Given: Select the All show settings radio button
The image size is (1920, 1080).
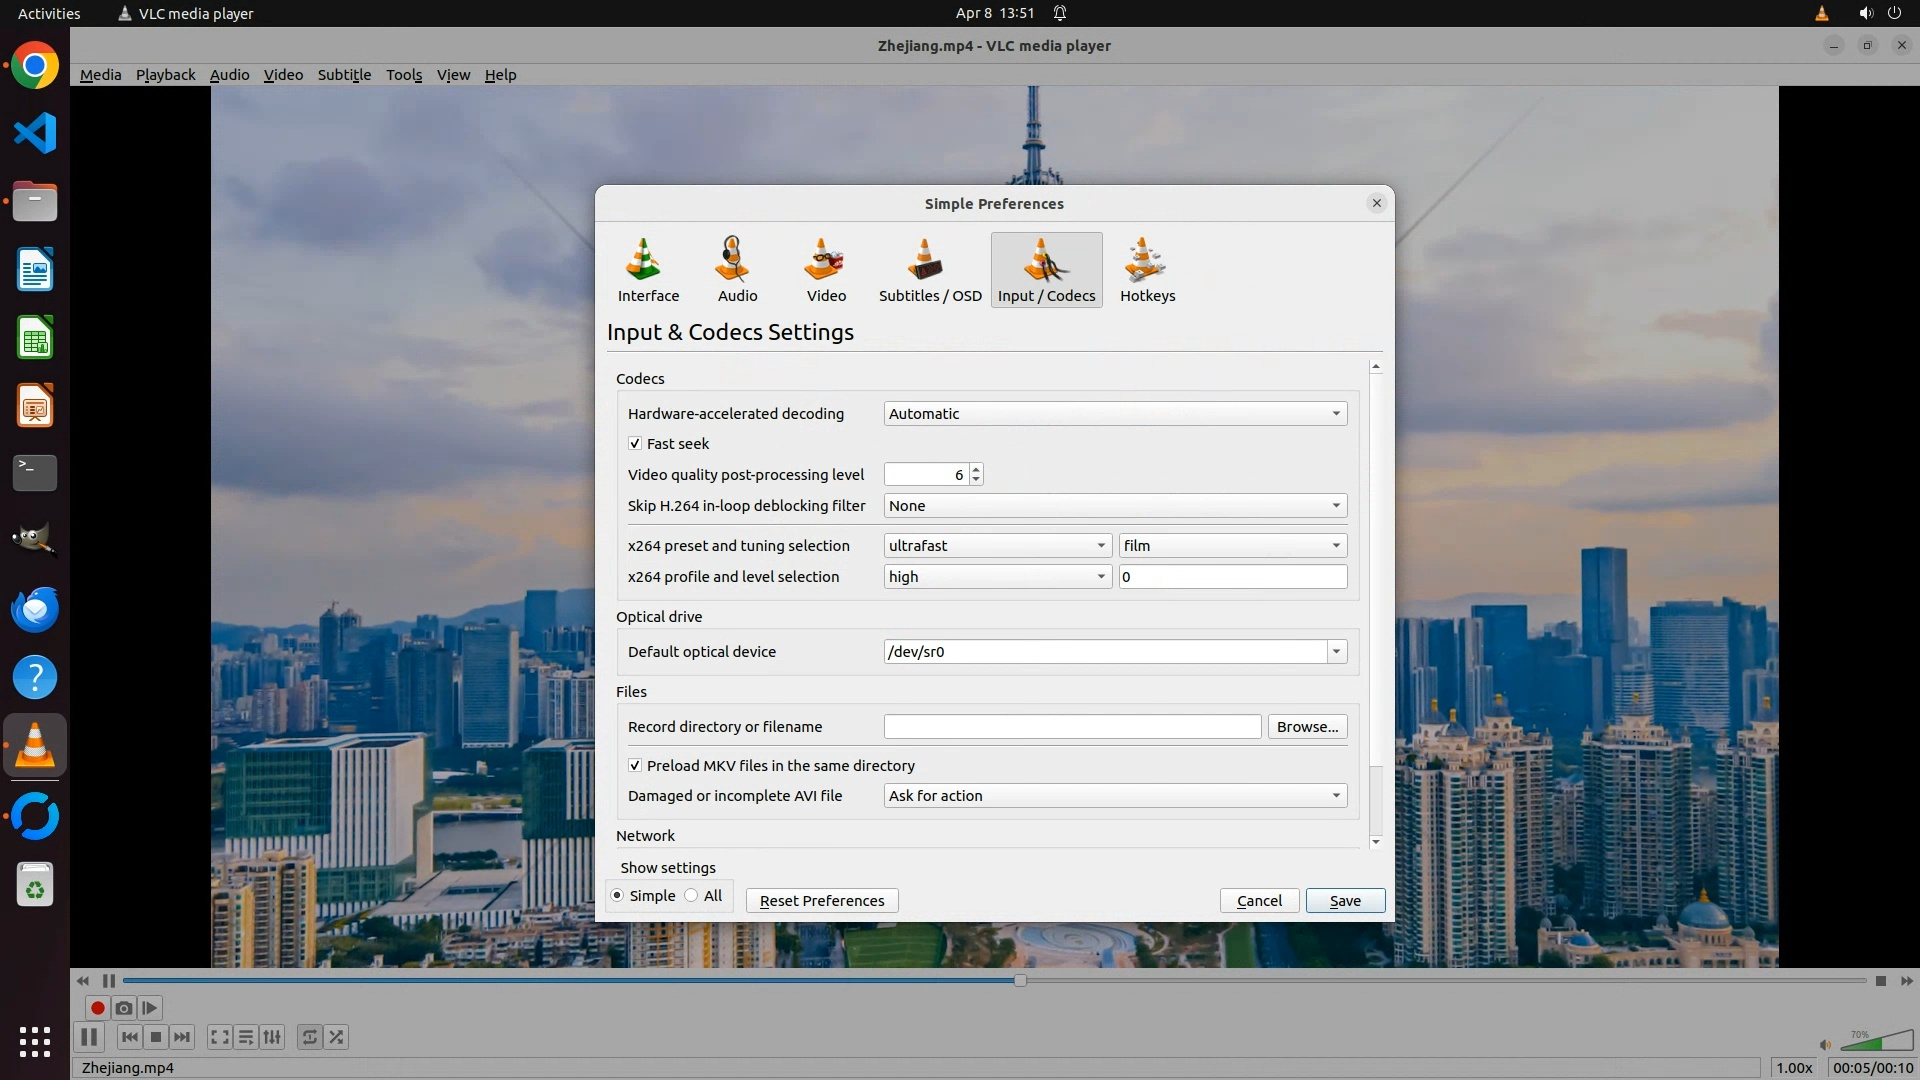Looking at the screenshot, I should pos(692,896).
